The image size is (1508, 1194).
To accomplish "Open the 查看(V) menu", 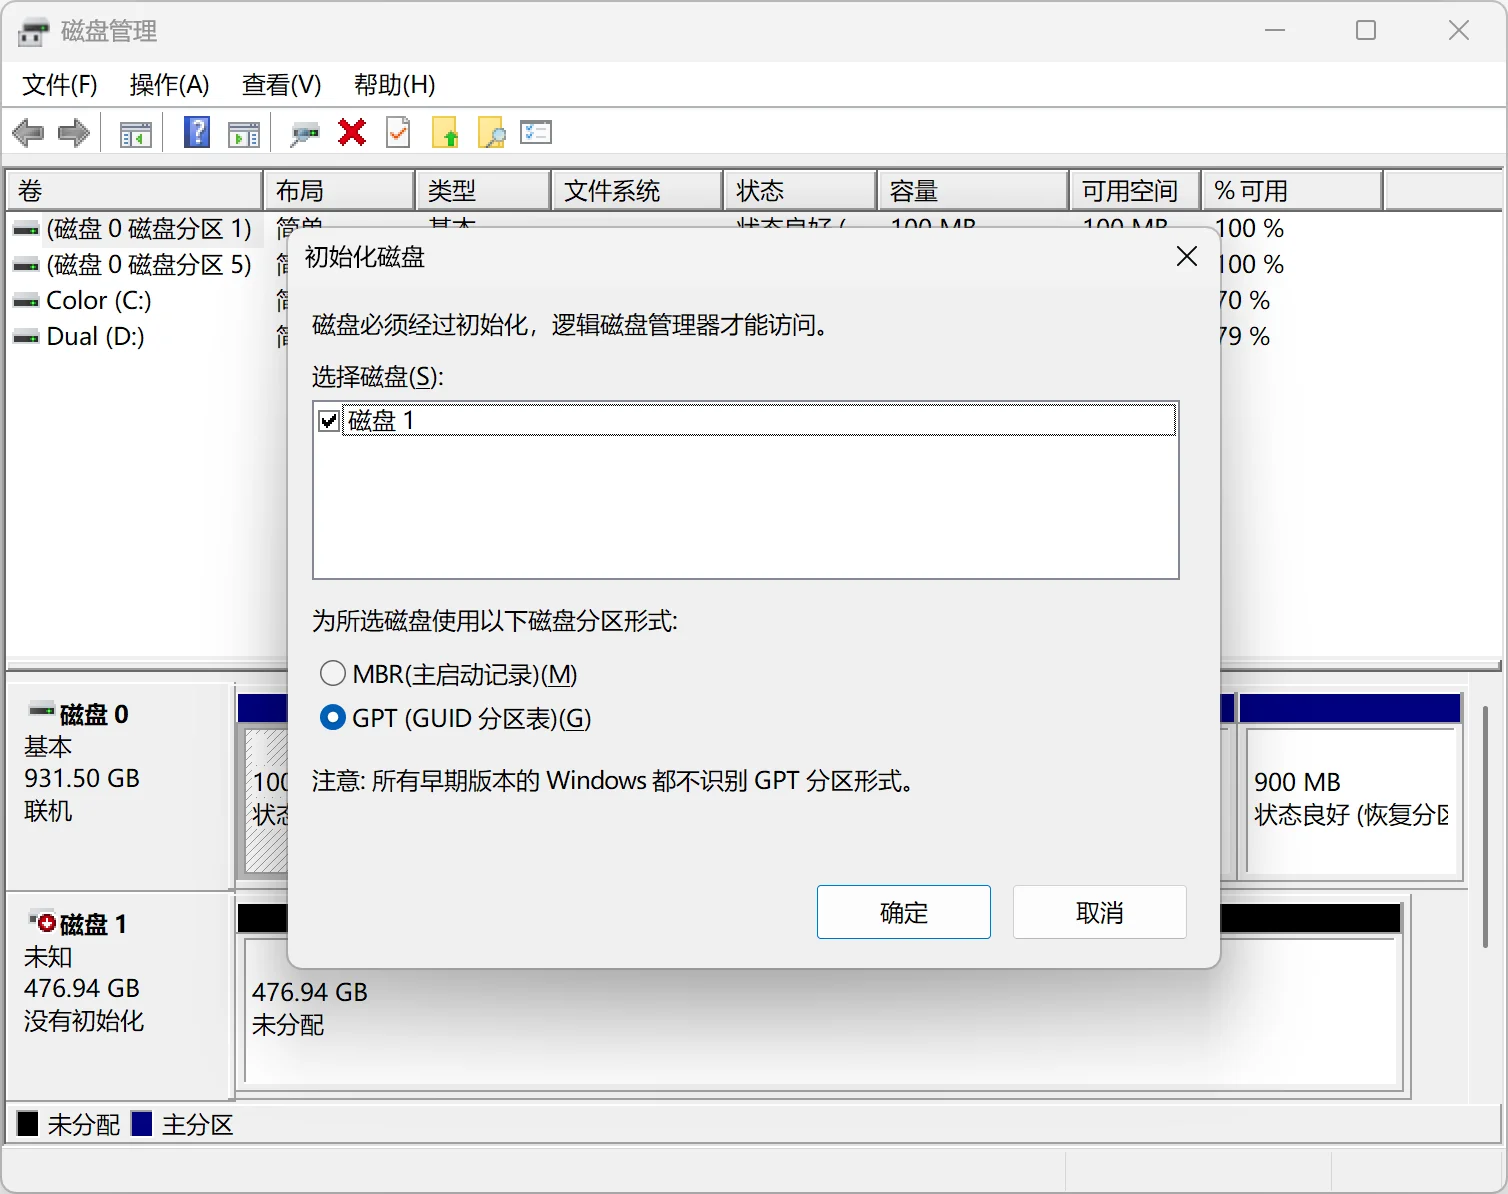I will pos(282,85).
